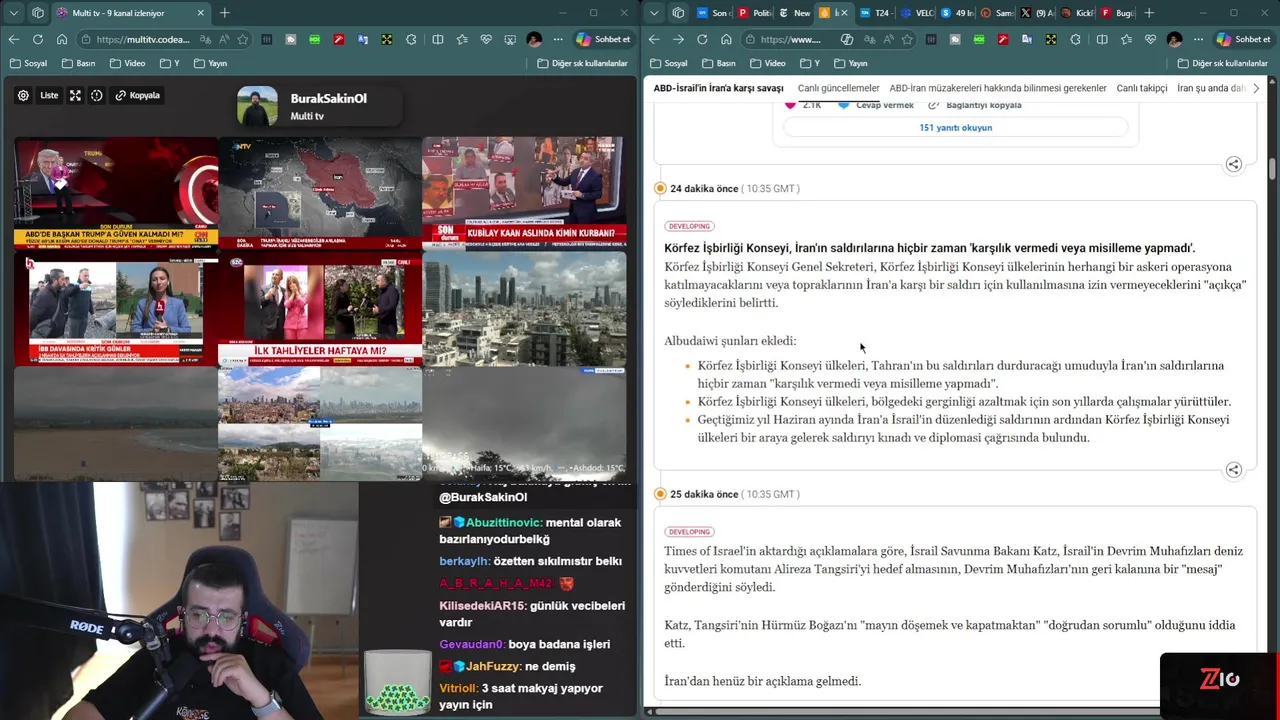Open a new tab in right window
Screen dimensions: 1280x720
pyautogui.click(x=1149, y=13)
